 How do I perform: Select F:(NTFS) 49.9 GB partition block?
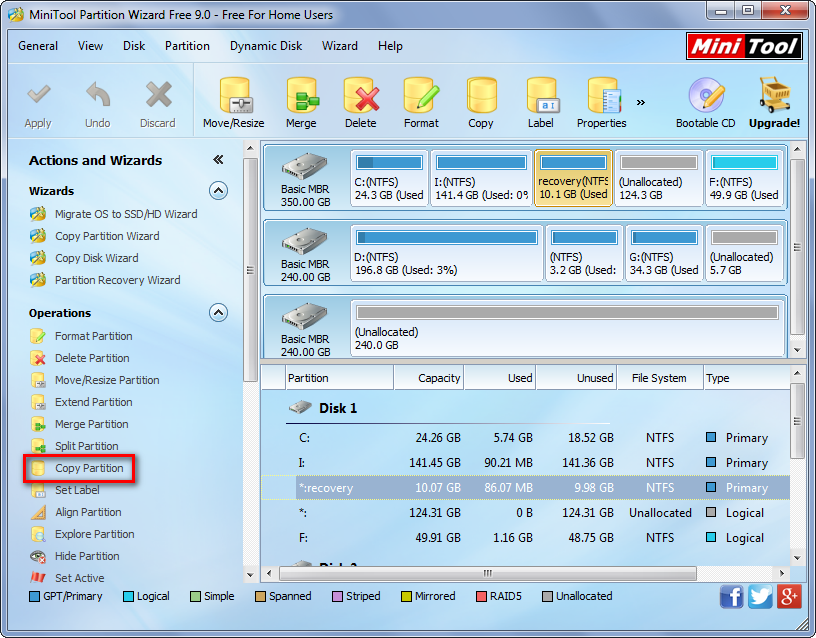point(744,178)
